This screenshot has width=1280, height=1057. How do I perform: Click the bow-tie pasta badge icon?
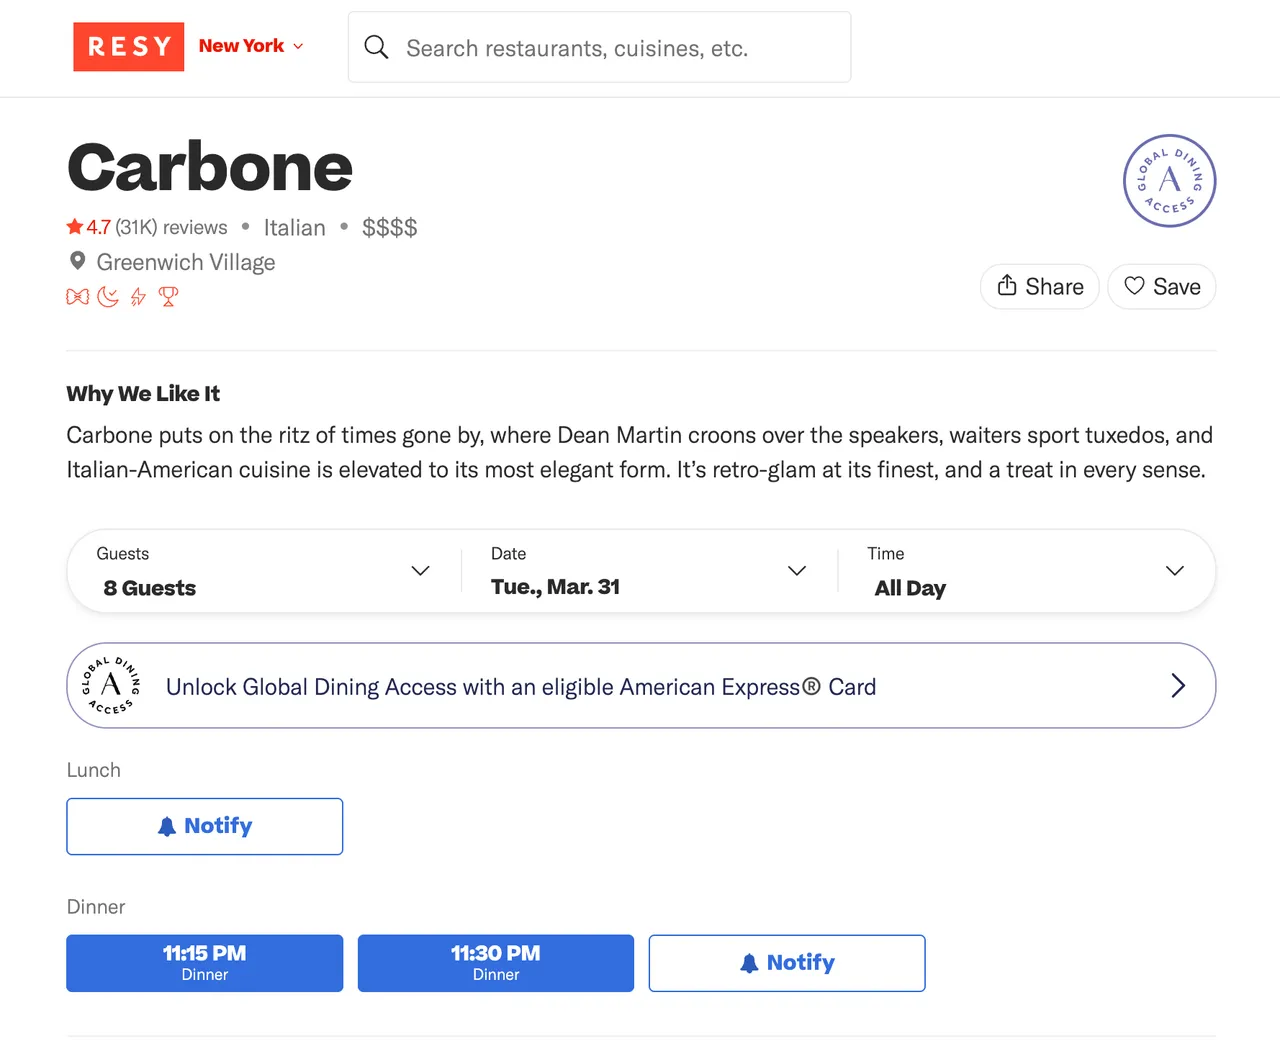[x=77, y=297]
